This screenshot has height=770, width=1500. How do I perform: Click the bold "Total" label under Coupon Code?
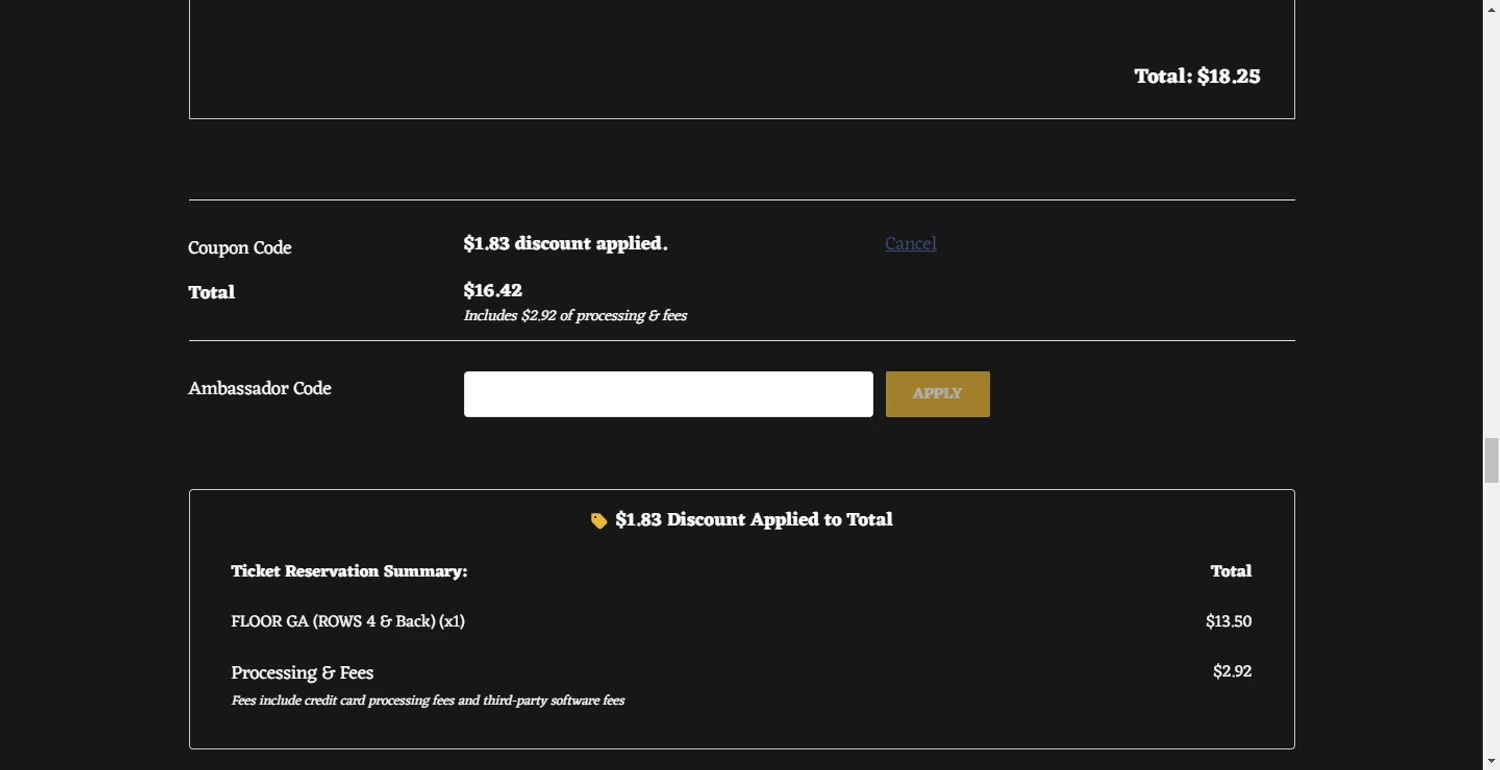(212, 293)
